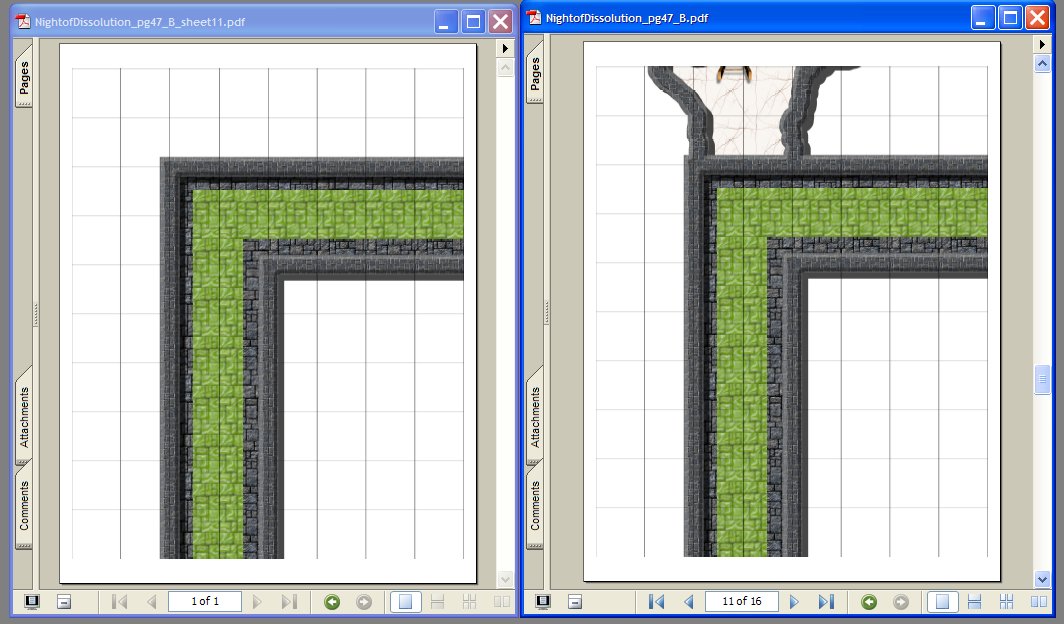Jump to last page in right PDF window
This screenshot has height=624, width=1064.
point(826,602)
